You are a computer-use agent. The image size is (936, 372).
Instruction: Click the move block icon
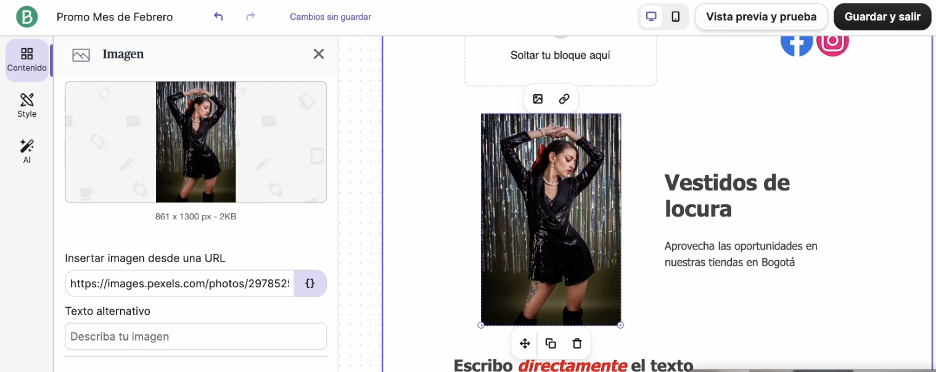[525, 343]
